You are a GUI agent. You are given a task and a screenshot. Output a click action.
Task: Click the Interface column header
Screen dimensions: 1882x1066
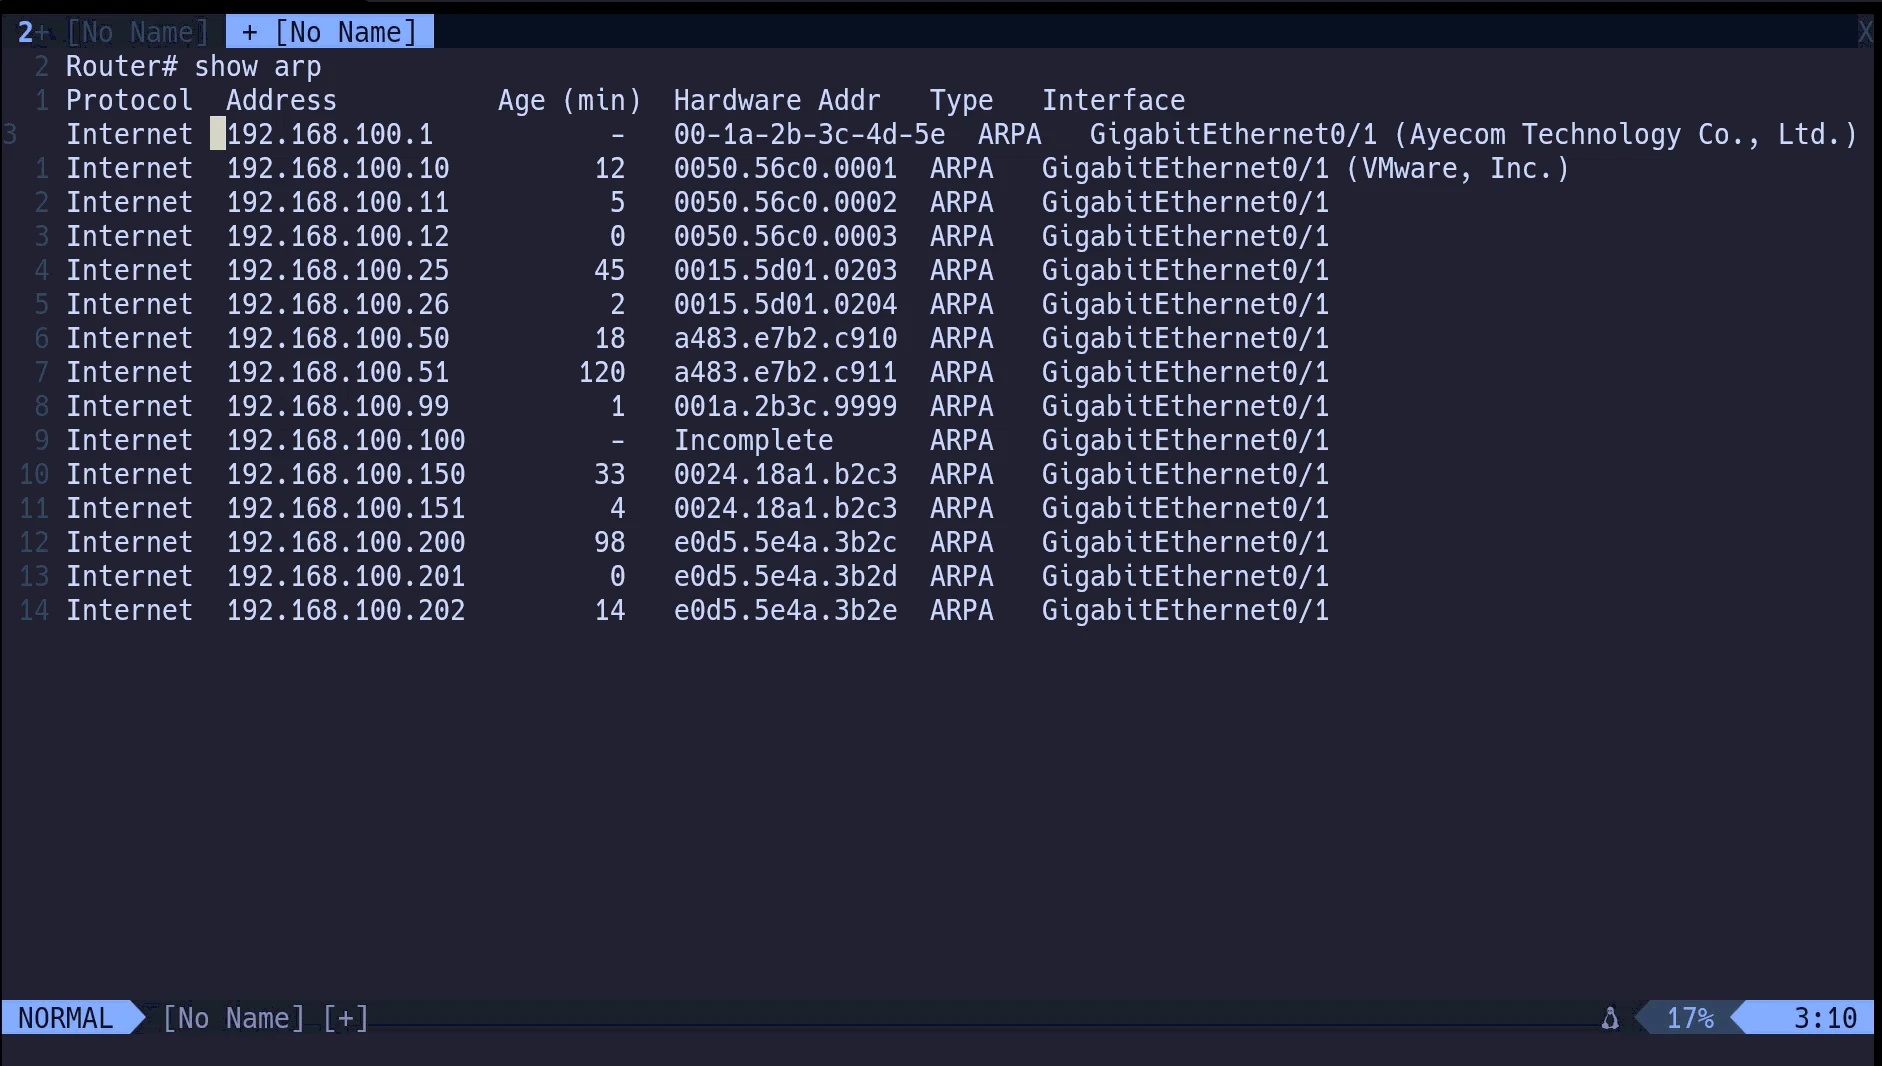pos(1114,101)
